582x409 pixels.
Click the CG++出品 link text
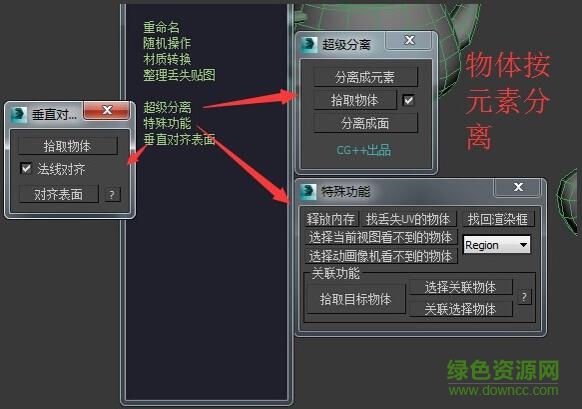[364, 150]
